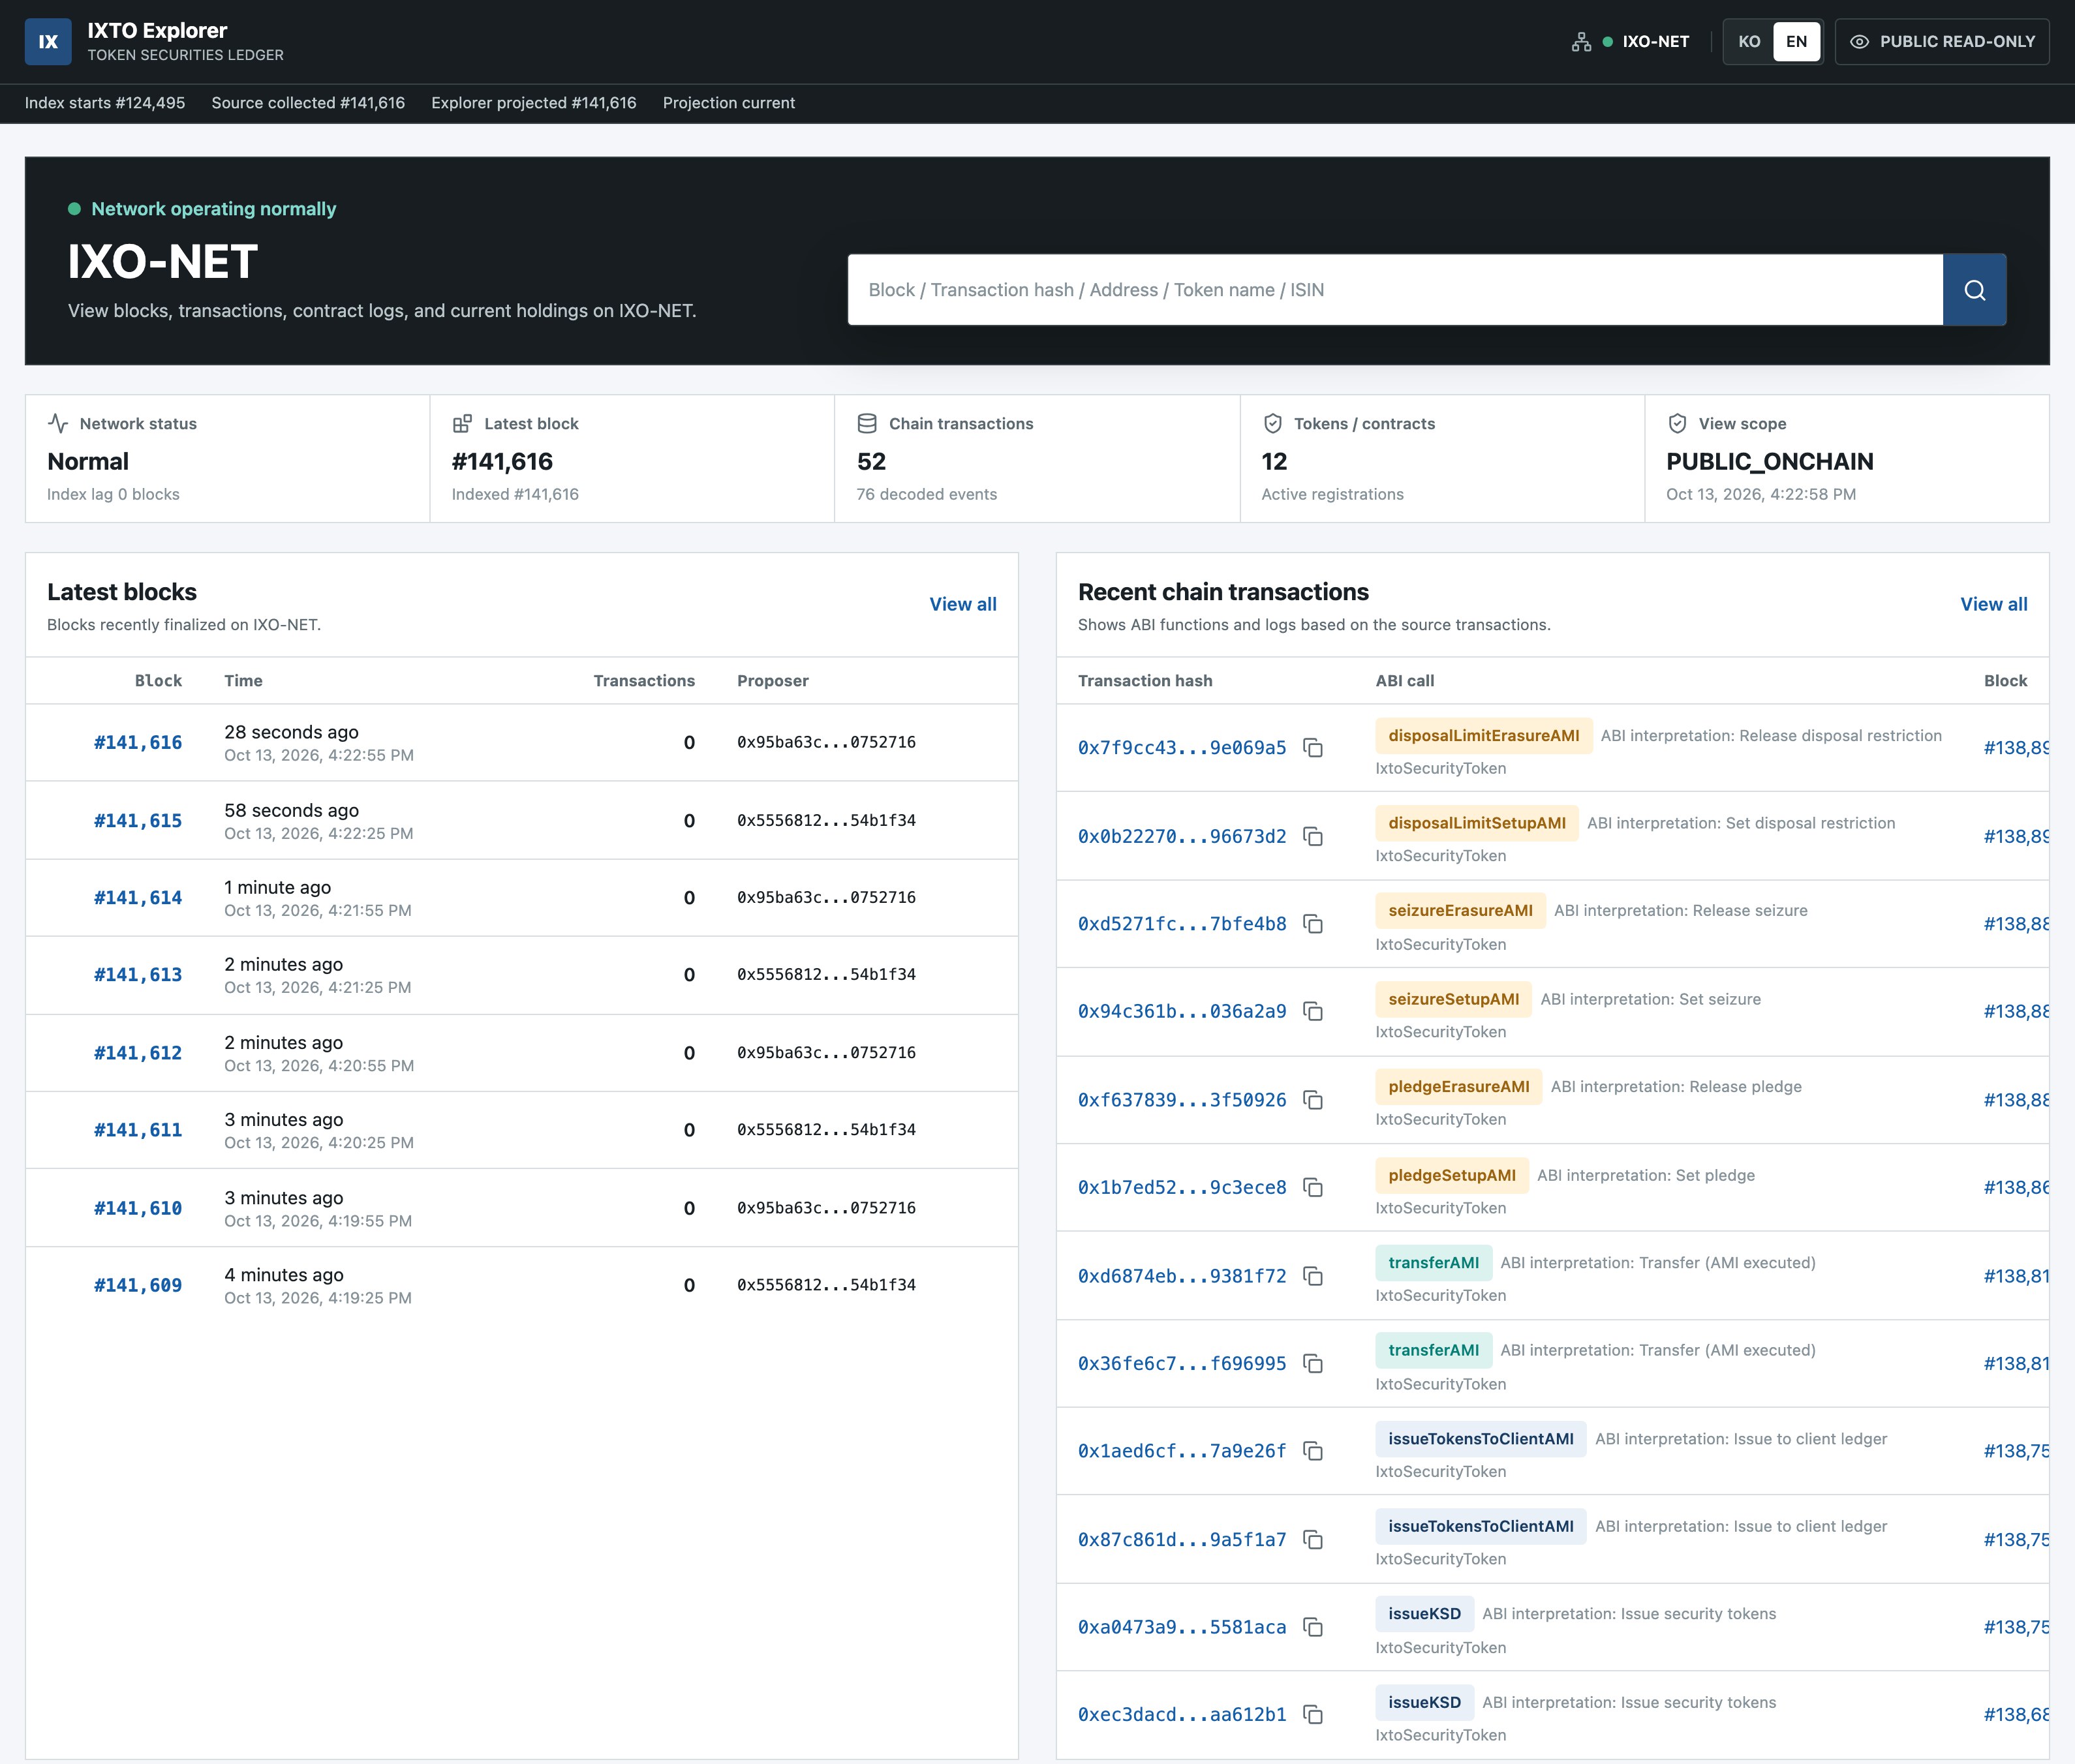The height and width of the screenshot is (1764, 2075).
Task: Click the eye icon in PUBLIC READ-ONLY
Action: coord(1859,42)
